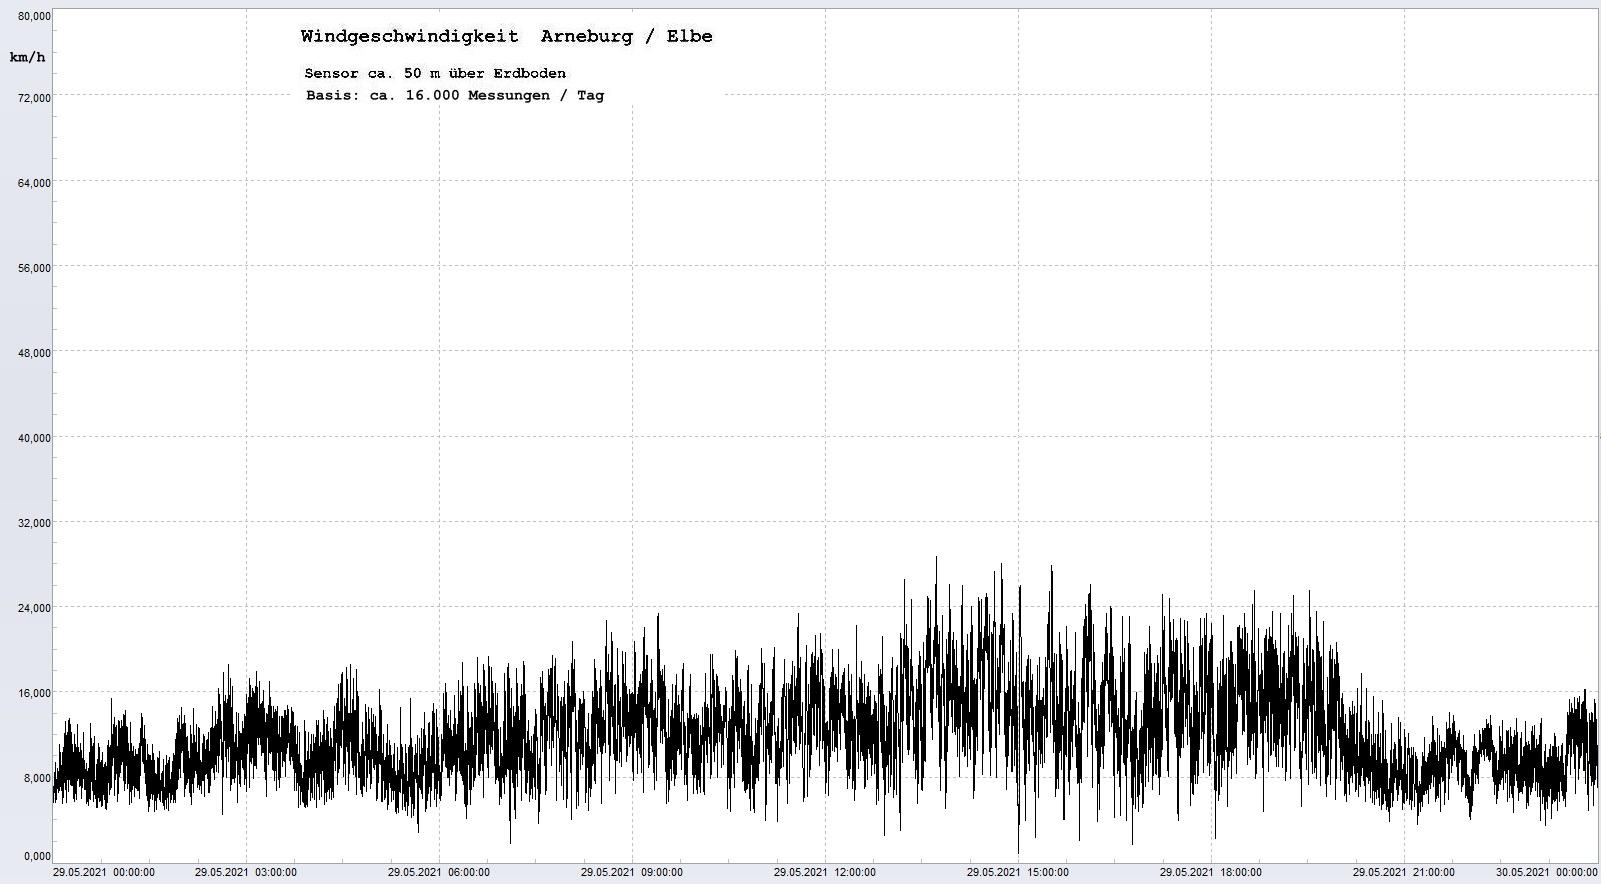Select the 'Sensor ca. 50 m über Erdboden' text

[435, 73]
